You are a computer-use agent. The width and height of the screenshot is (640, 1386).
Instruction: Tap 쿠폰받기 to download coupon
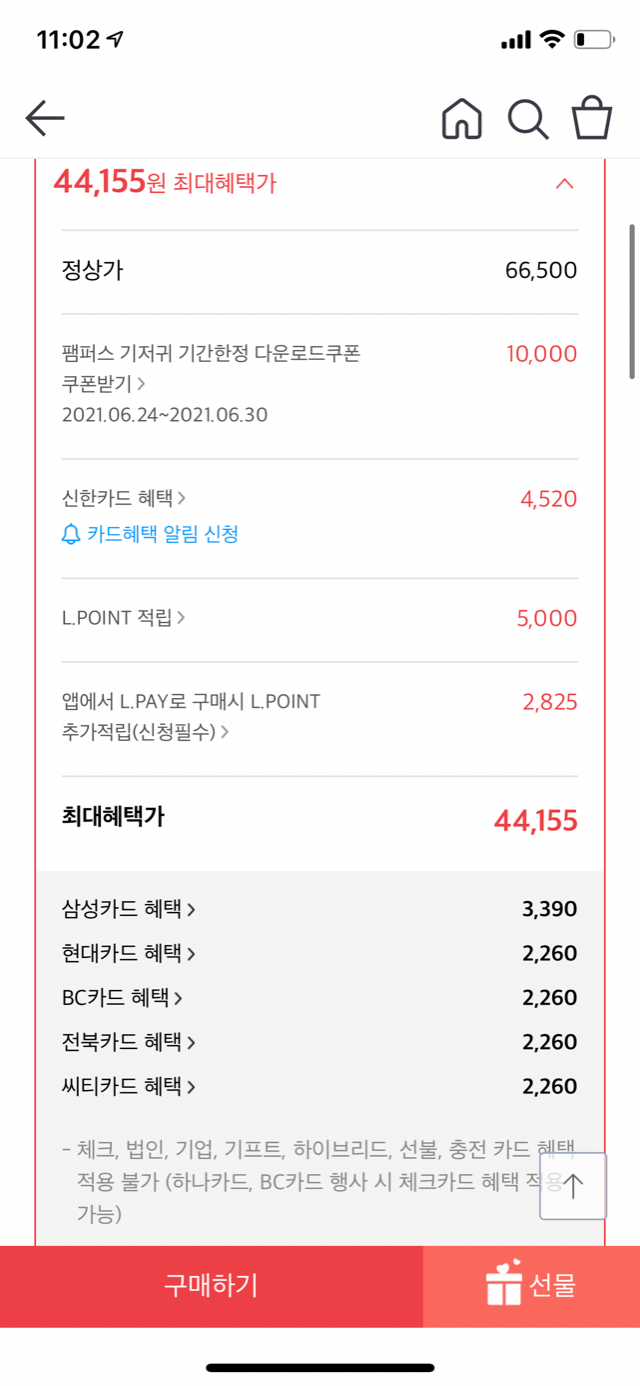[103, 383]
